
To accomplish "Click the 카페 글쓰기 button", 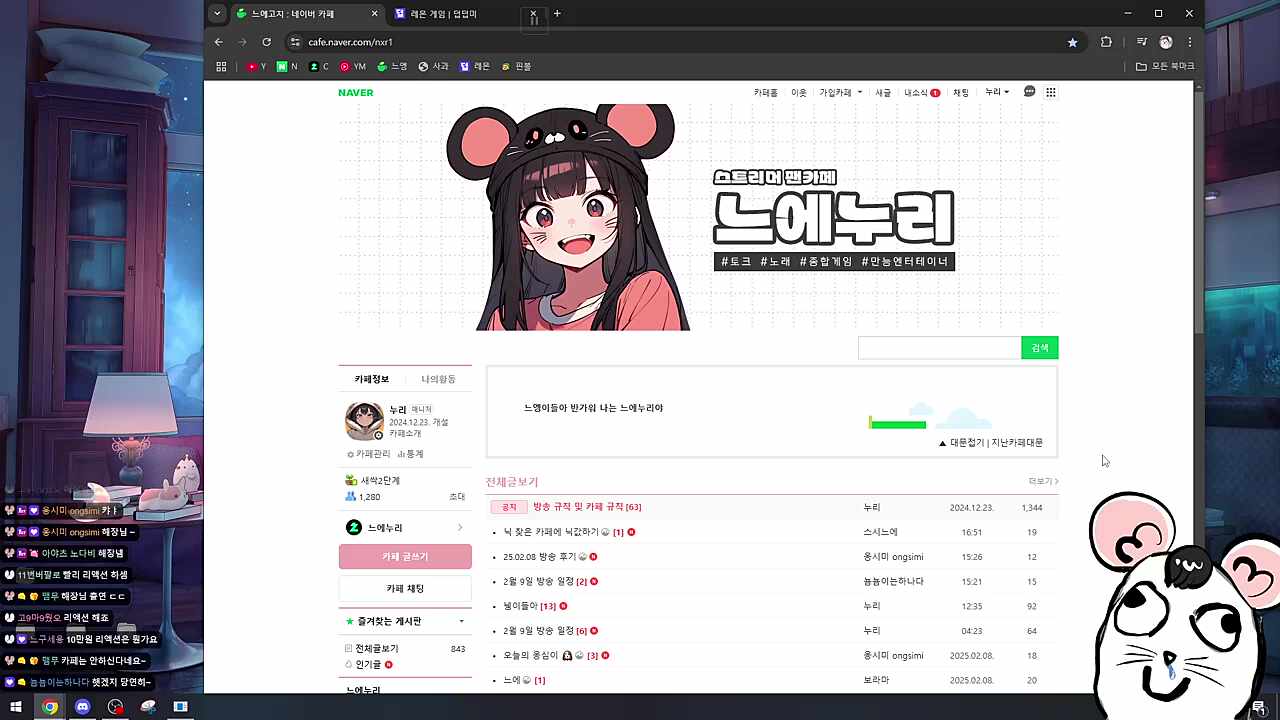I will click(x=405, y=557).
